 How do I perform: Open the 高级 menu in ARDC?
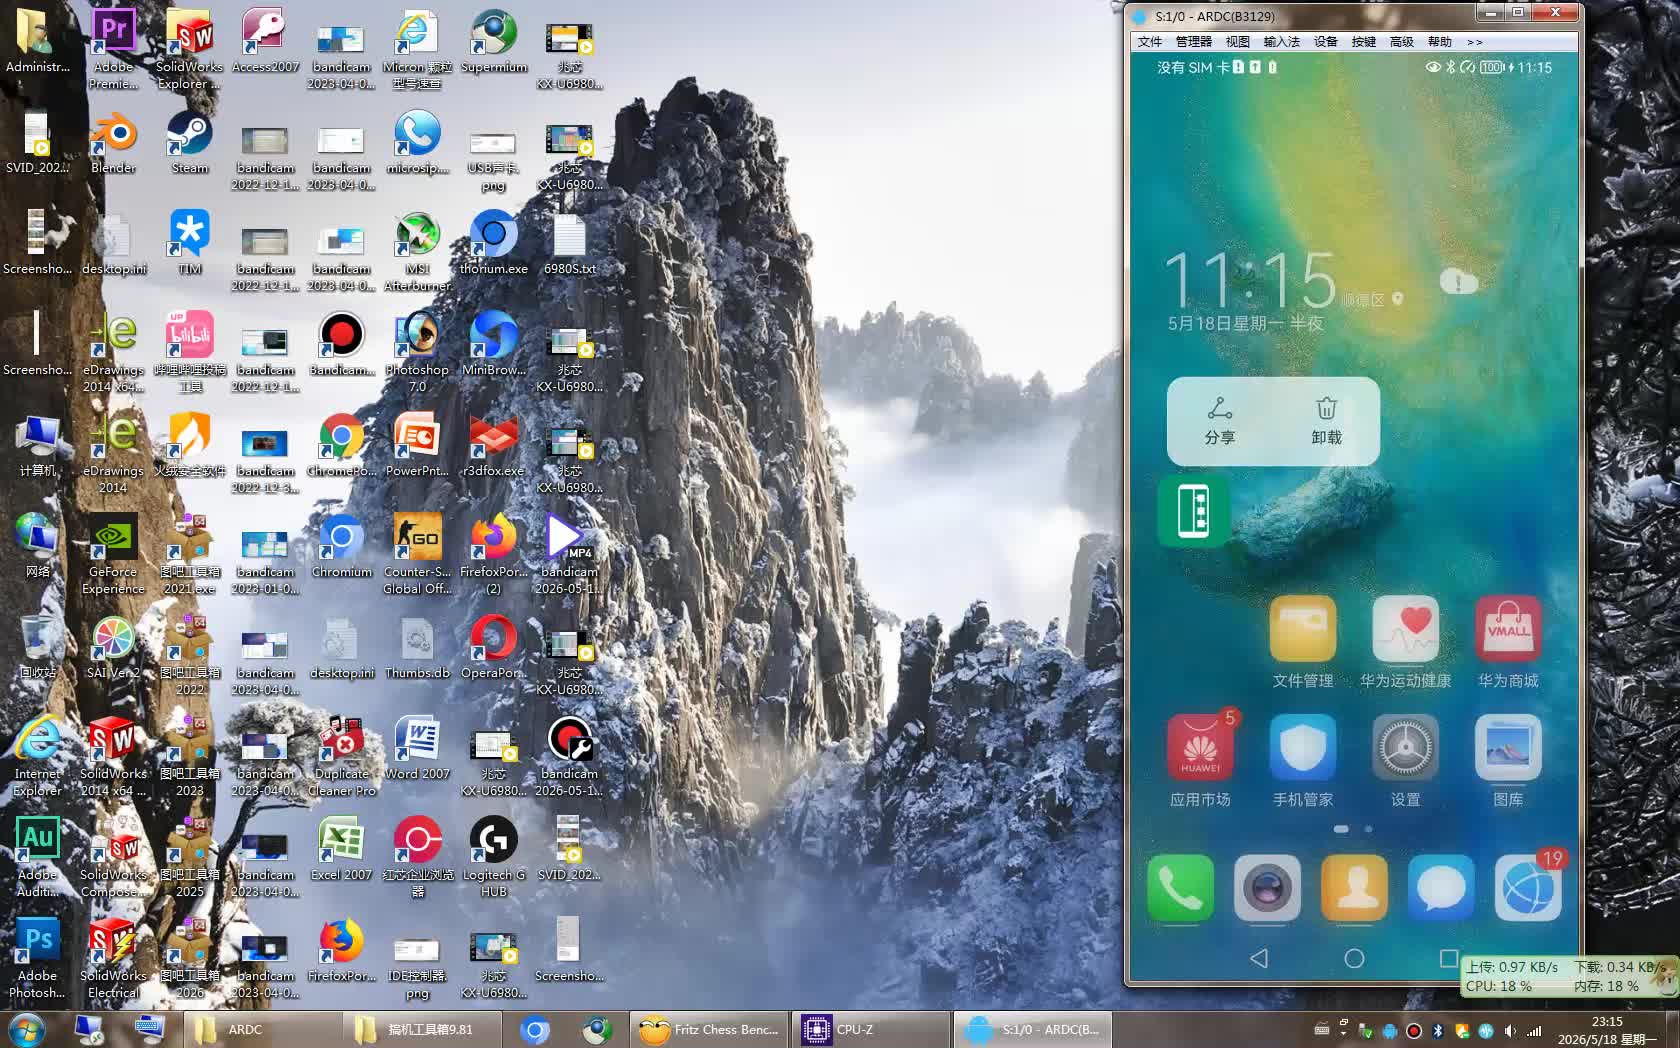(x=1401, y=42)
